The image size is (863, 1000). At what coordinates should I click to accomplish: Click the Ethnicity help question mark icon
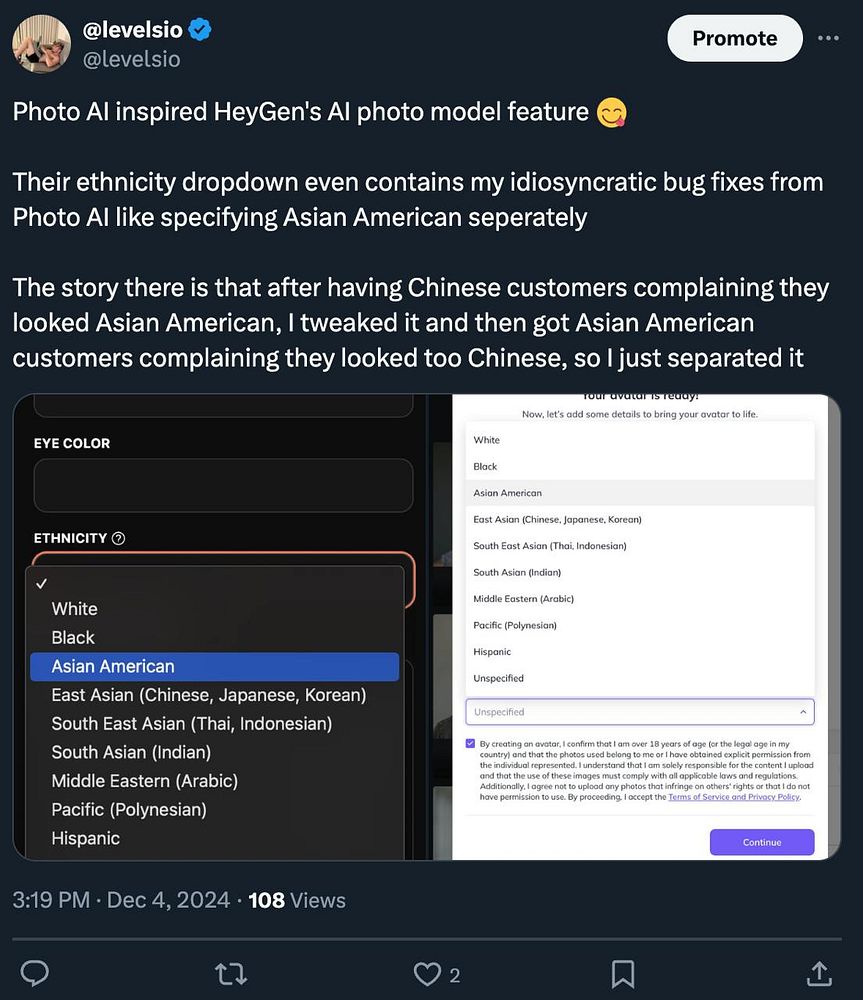(x=119, y=538)
